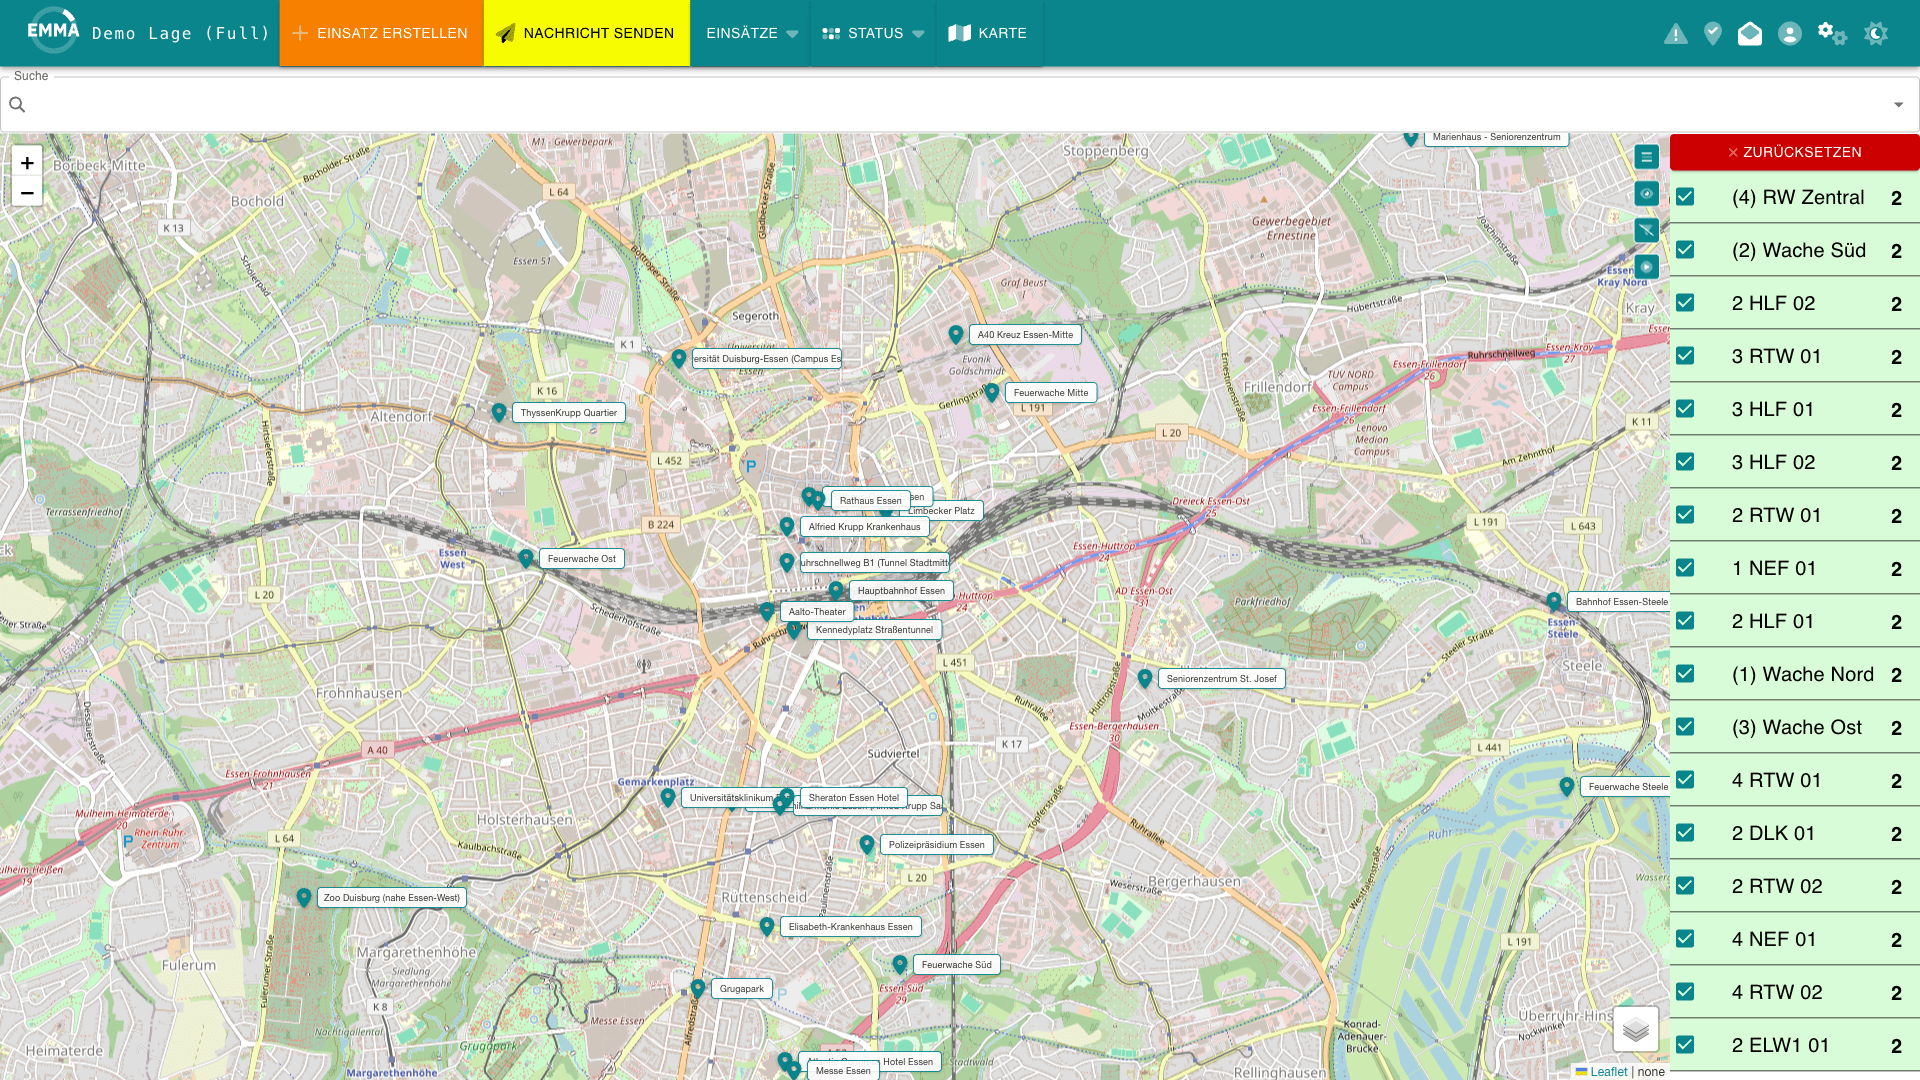
Task: Expand the Einsätze dropdown menu
Action: (751, 33)
